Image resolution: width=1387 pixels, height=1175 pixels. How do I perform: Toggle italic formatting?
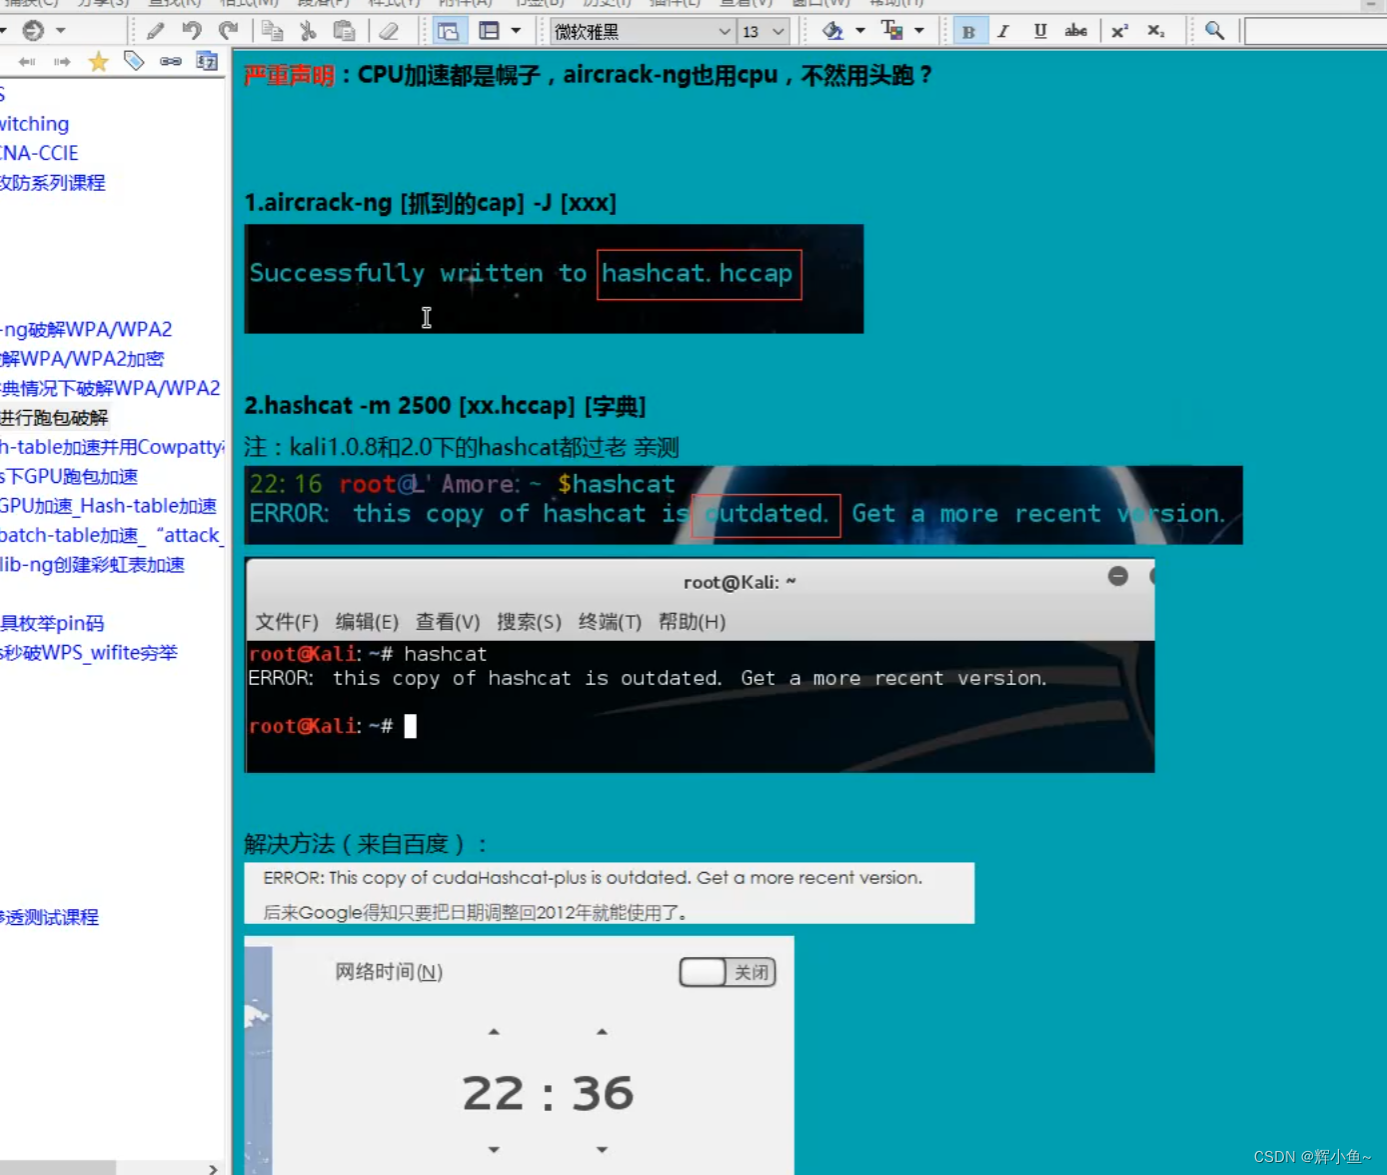pyautogui.click(x=1003, y=31)
